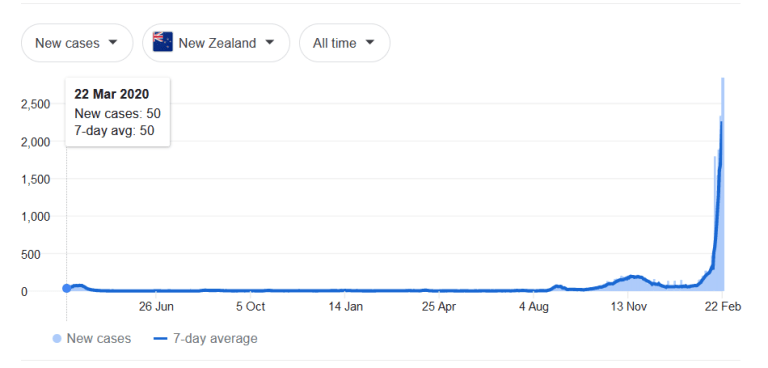The width and height of the screenshot is (768, 368).
Task: Open the New Zealand country dropdown
Action: coord(216,43)
